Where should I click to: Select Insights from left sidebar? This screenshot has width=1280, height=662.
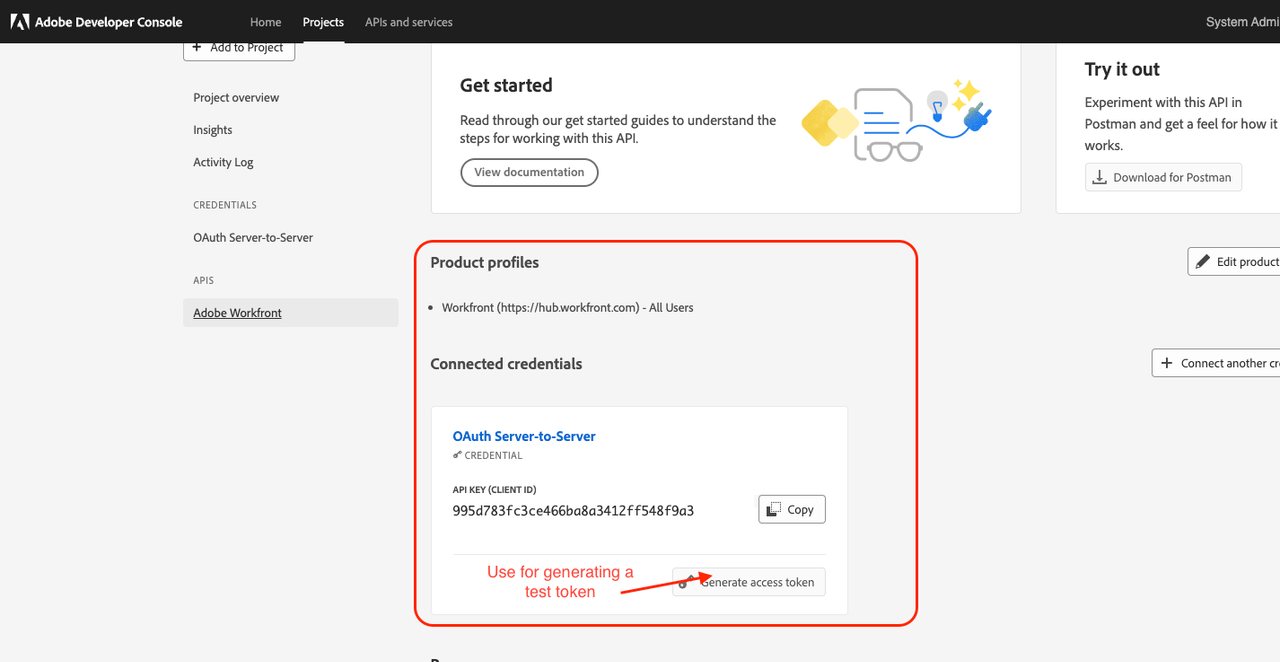click(213, 130)
